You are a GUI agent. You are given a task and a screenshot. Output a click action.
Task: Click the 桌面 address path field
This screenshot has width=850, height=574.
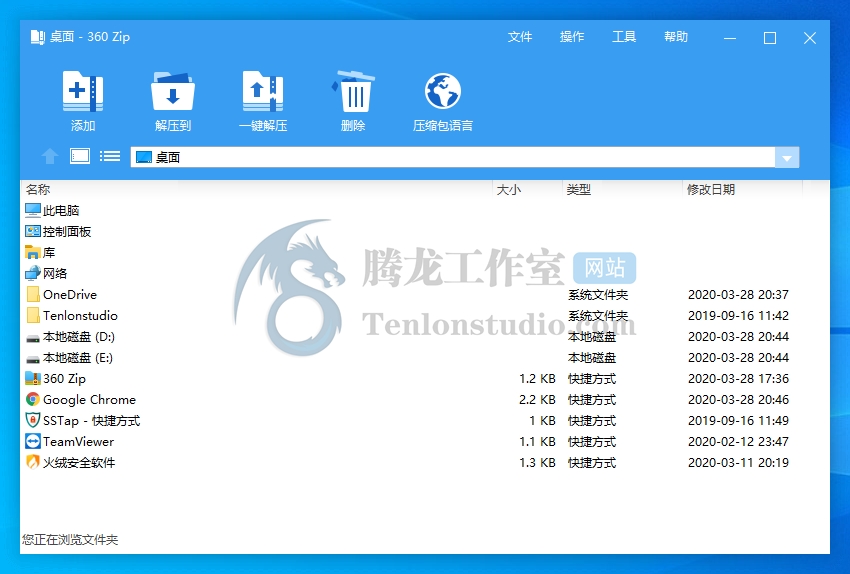click(453, 157)
